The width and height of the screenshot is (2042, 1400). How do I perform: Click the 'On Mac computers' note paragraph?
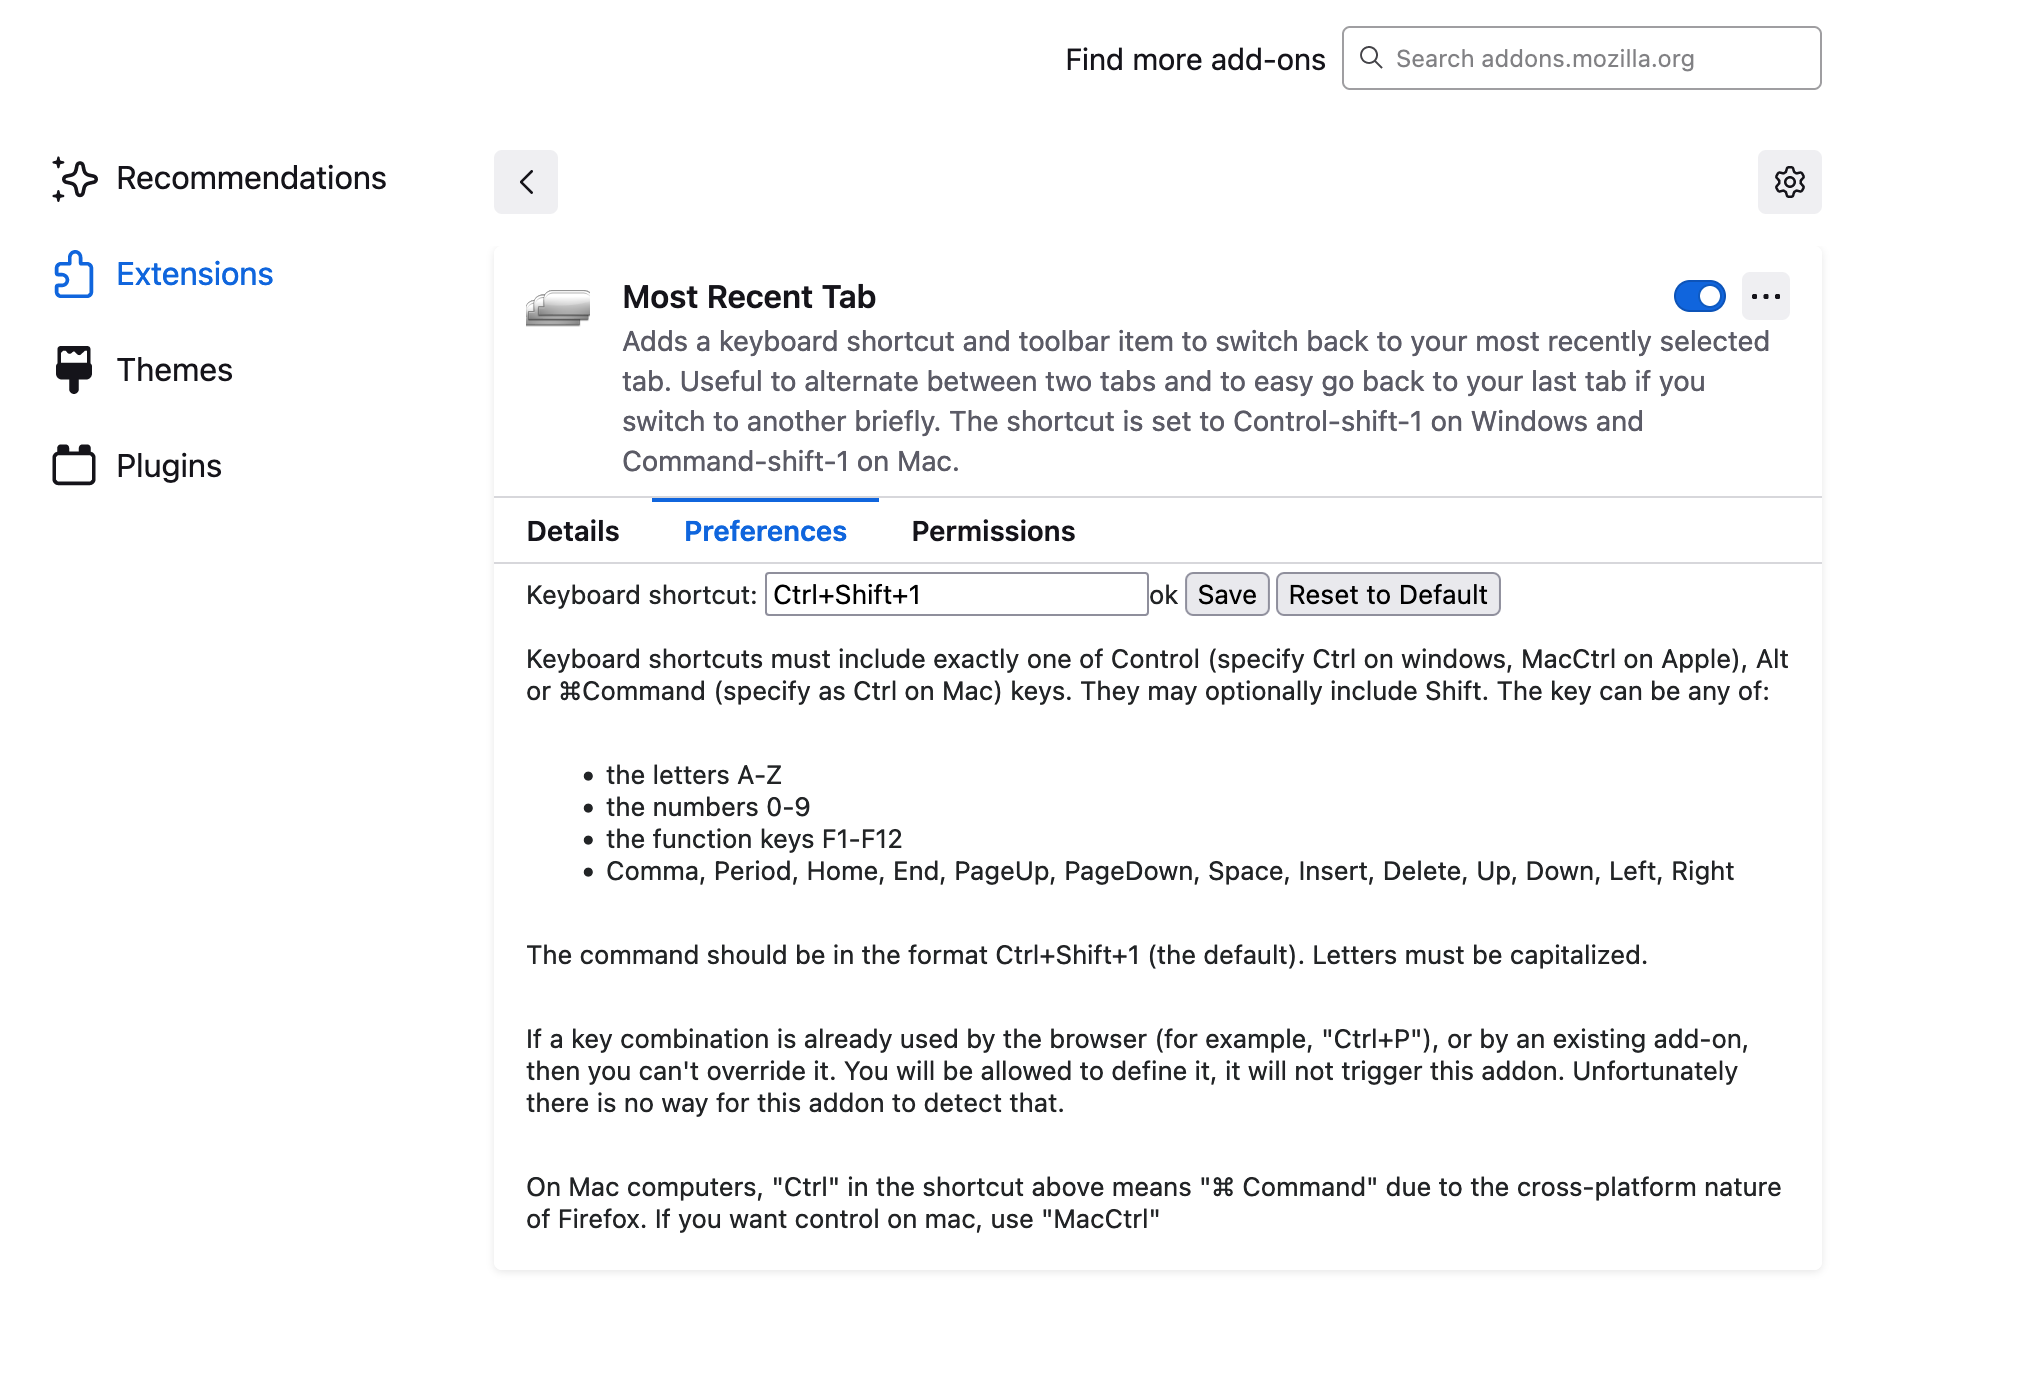coord(1154,1203)
